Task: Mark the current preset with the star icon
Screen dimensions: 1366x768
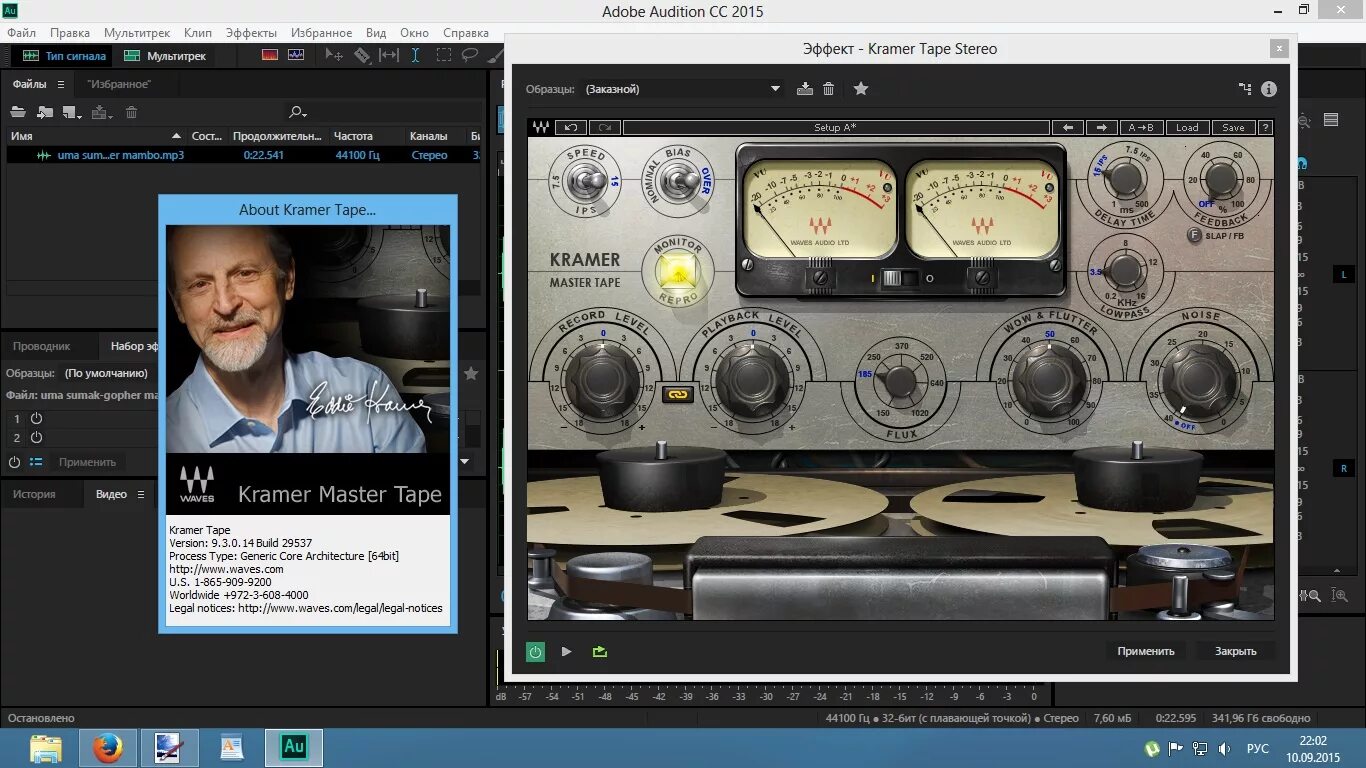Action: pos(860,89)
